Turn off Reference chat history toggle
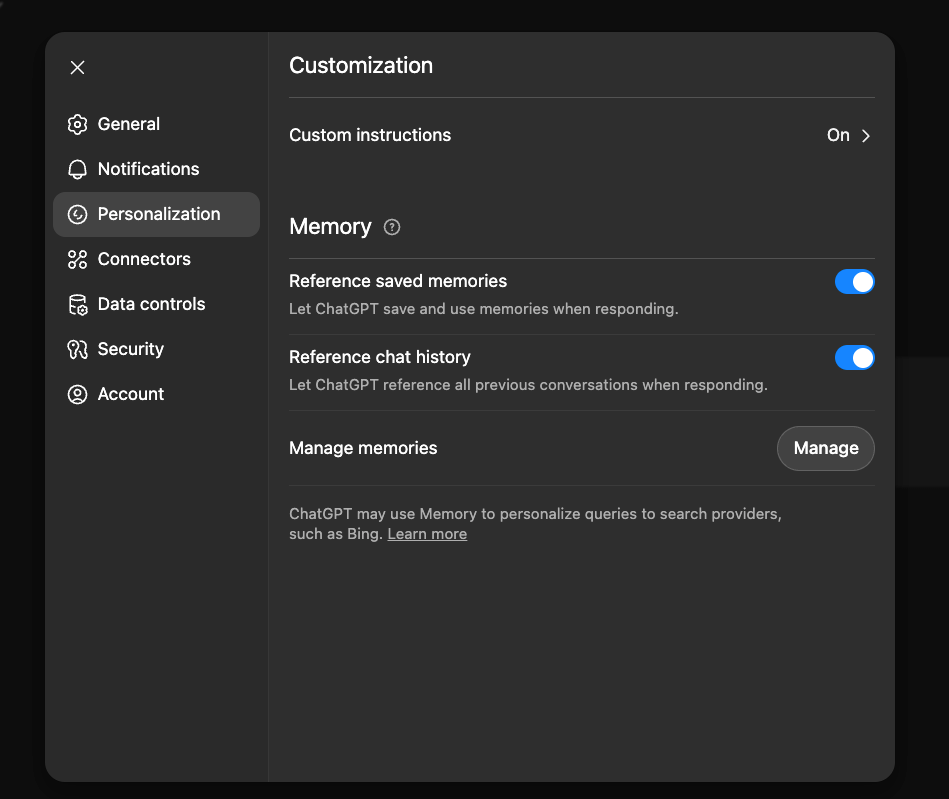 tap(855, 358)
